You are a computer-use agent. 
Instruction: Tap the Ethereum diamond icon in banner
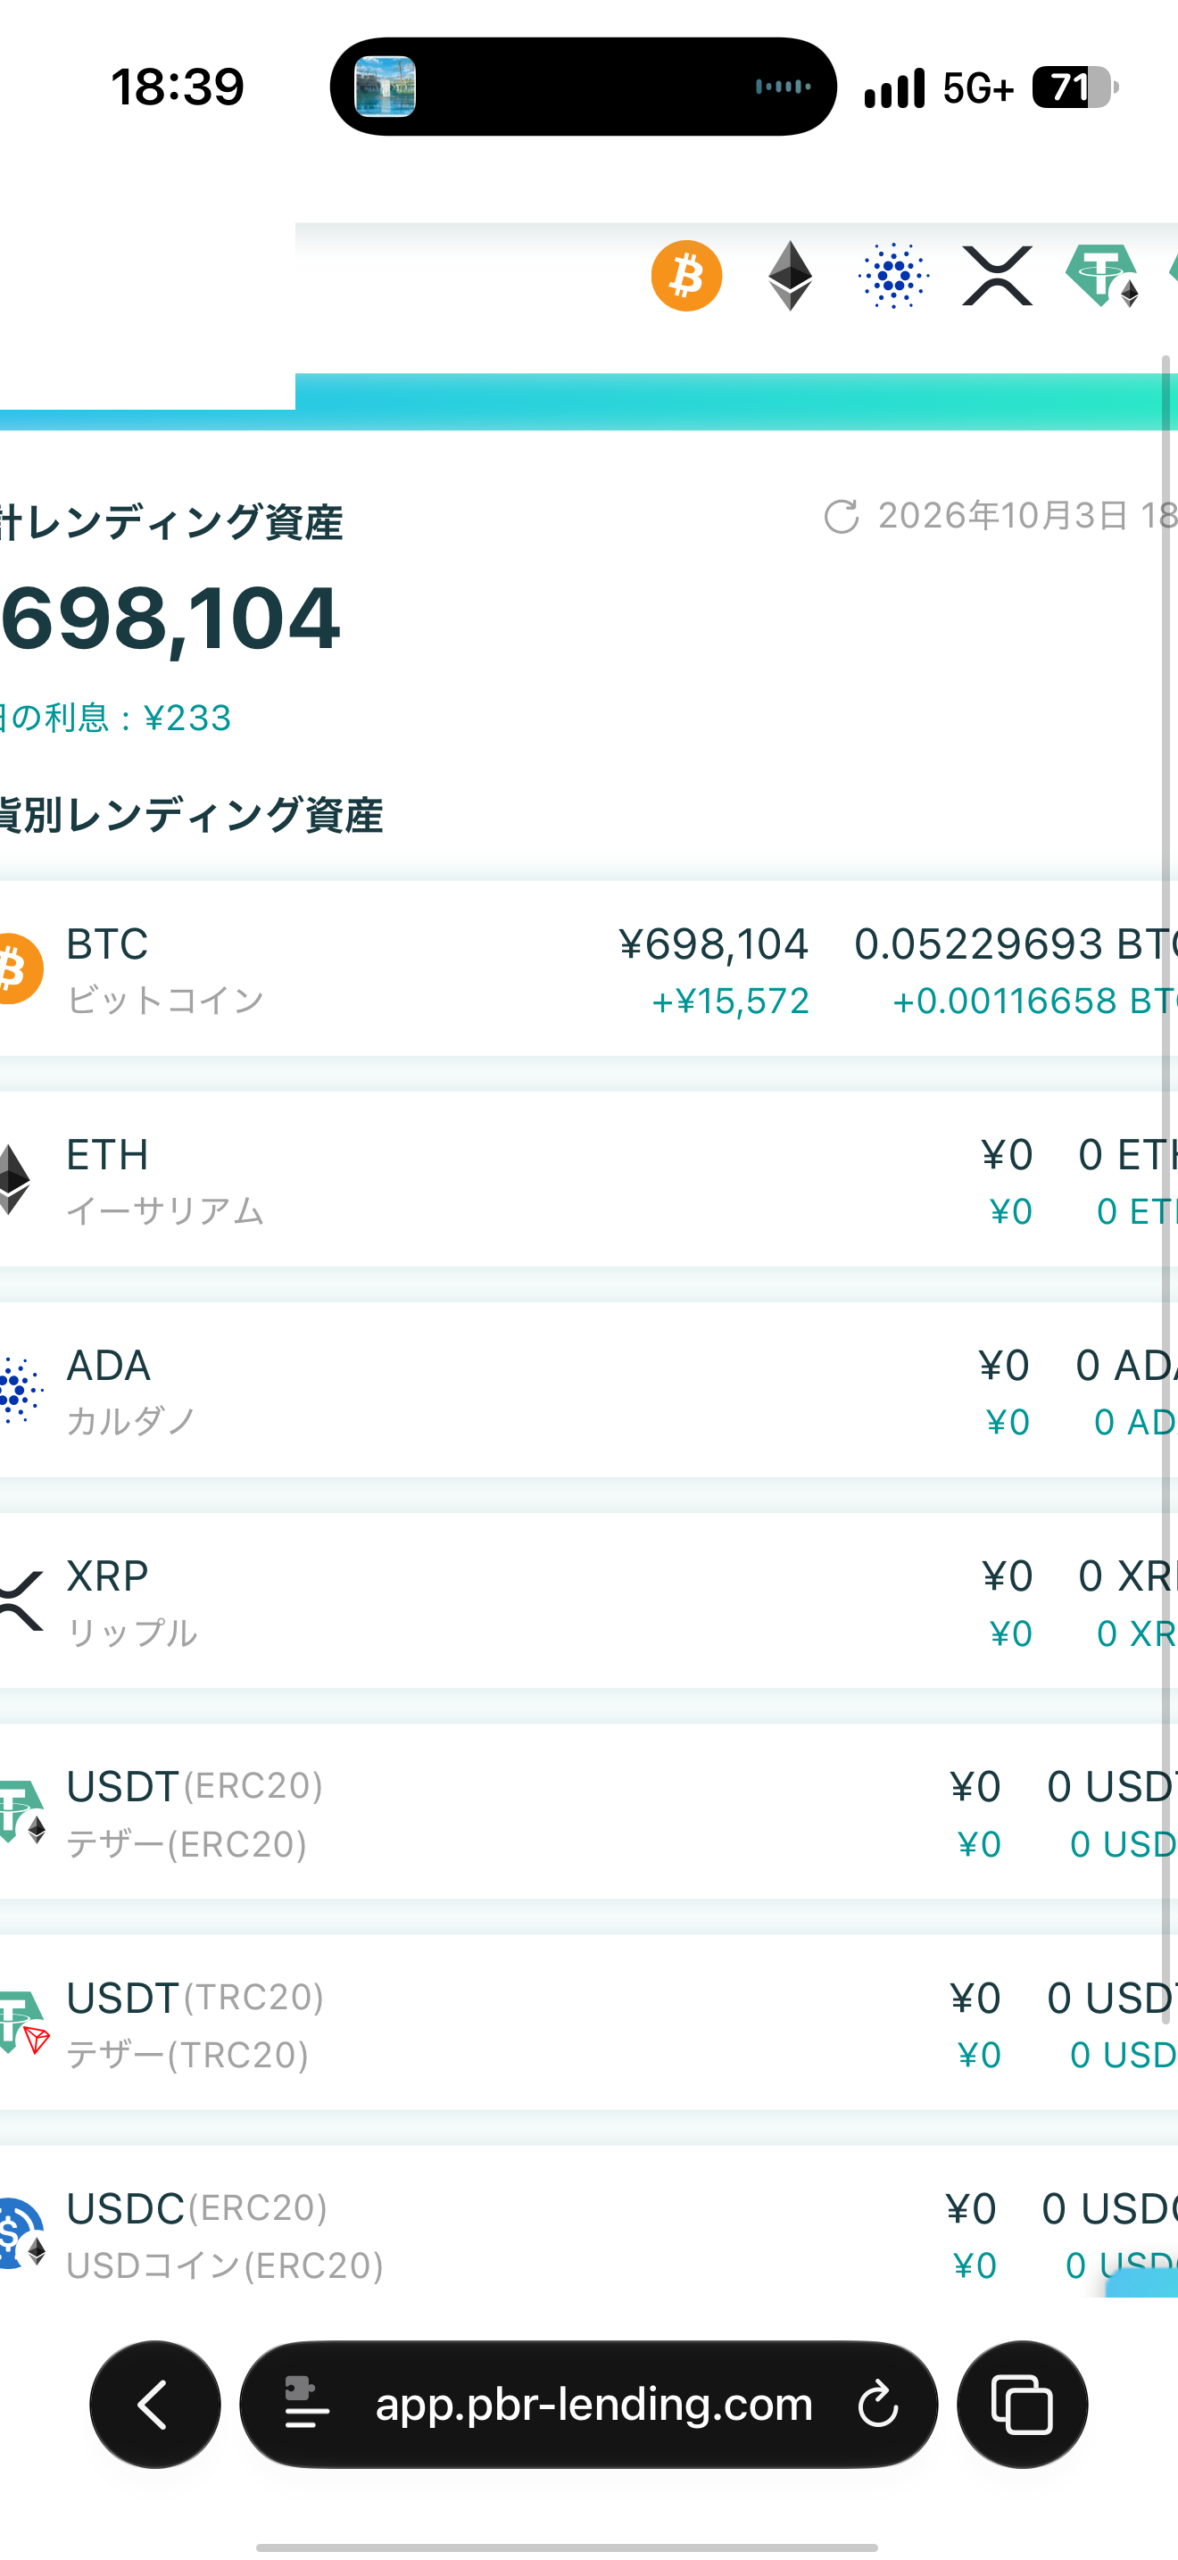click(x=790, y=275)
